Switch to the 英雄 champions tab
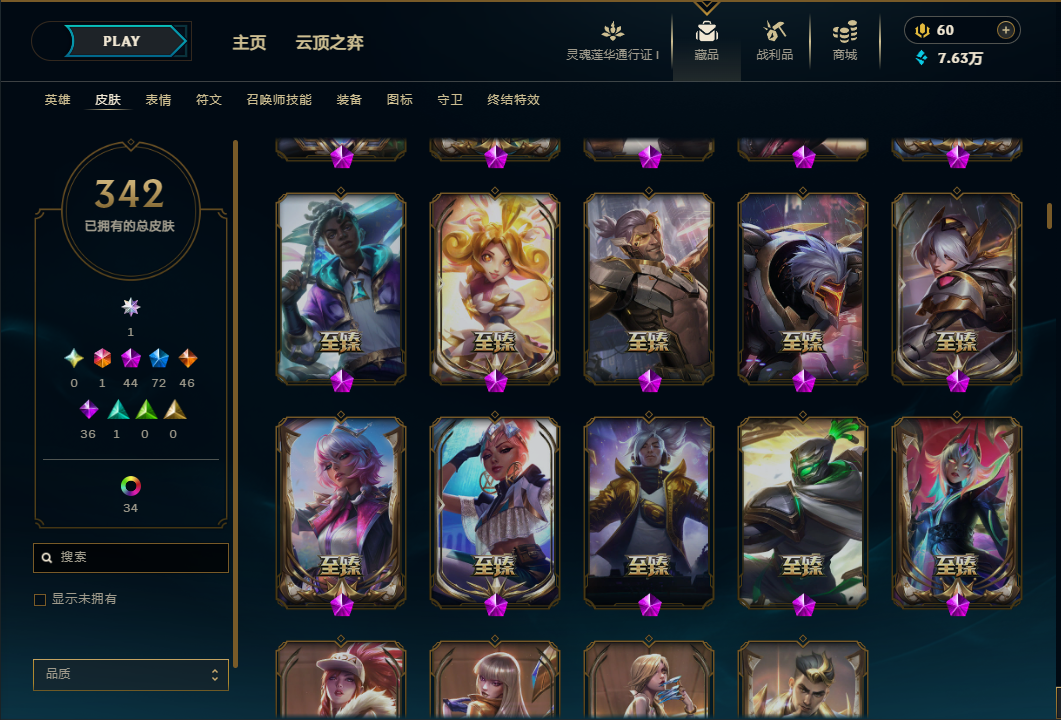1061x720 pixels. pos(58,99)
